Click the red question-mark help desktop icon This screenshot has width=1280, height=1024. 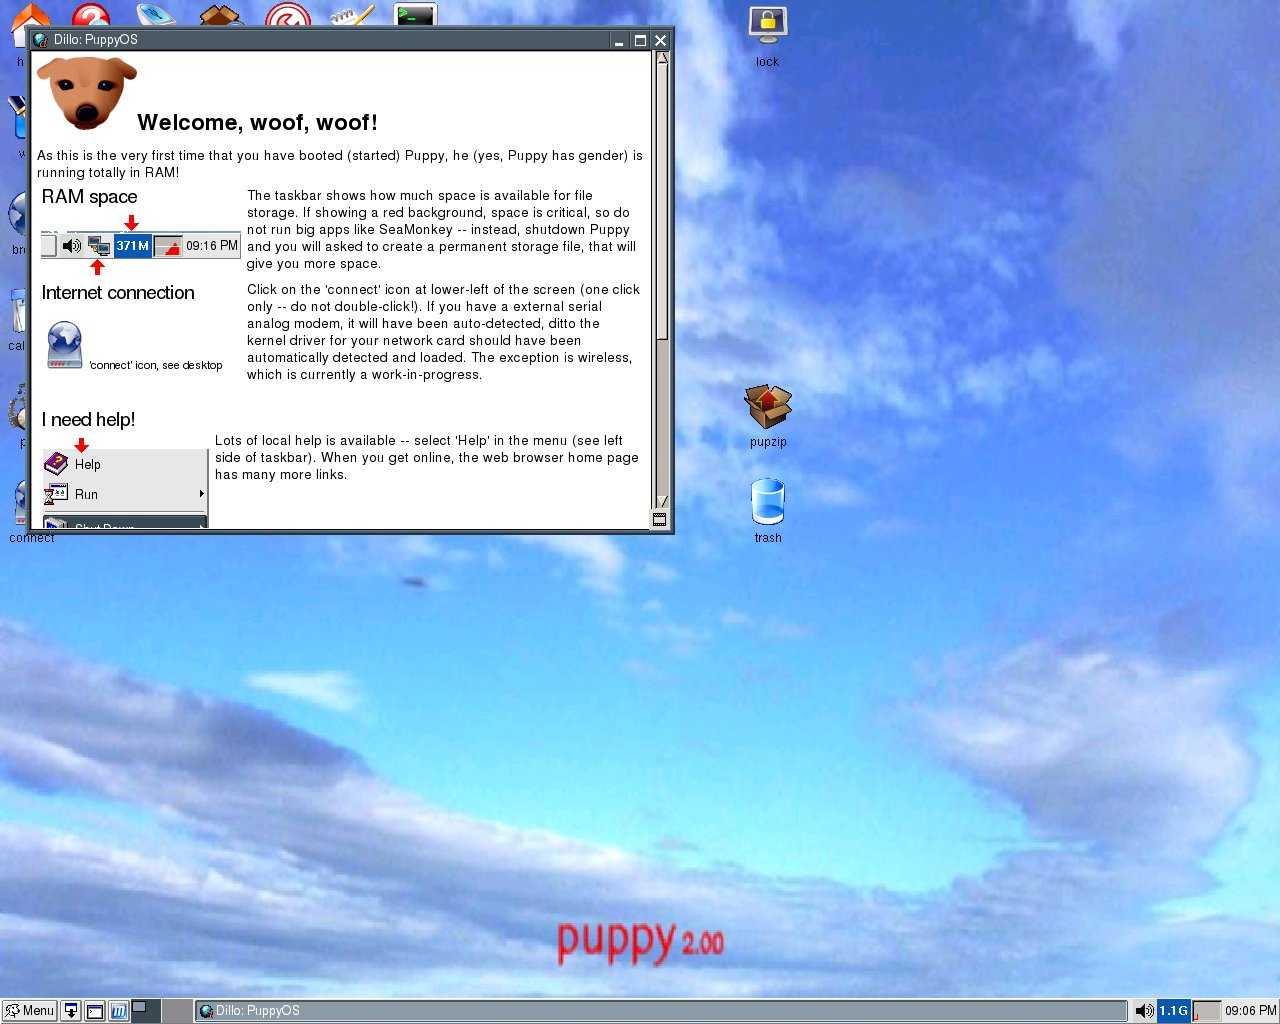pyautogui.click(x=90, y=14)
